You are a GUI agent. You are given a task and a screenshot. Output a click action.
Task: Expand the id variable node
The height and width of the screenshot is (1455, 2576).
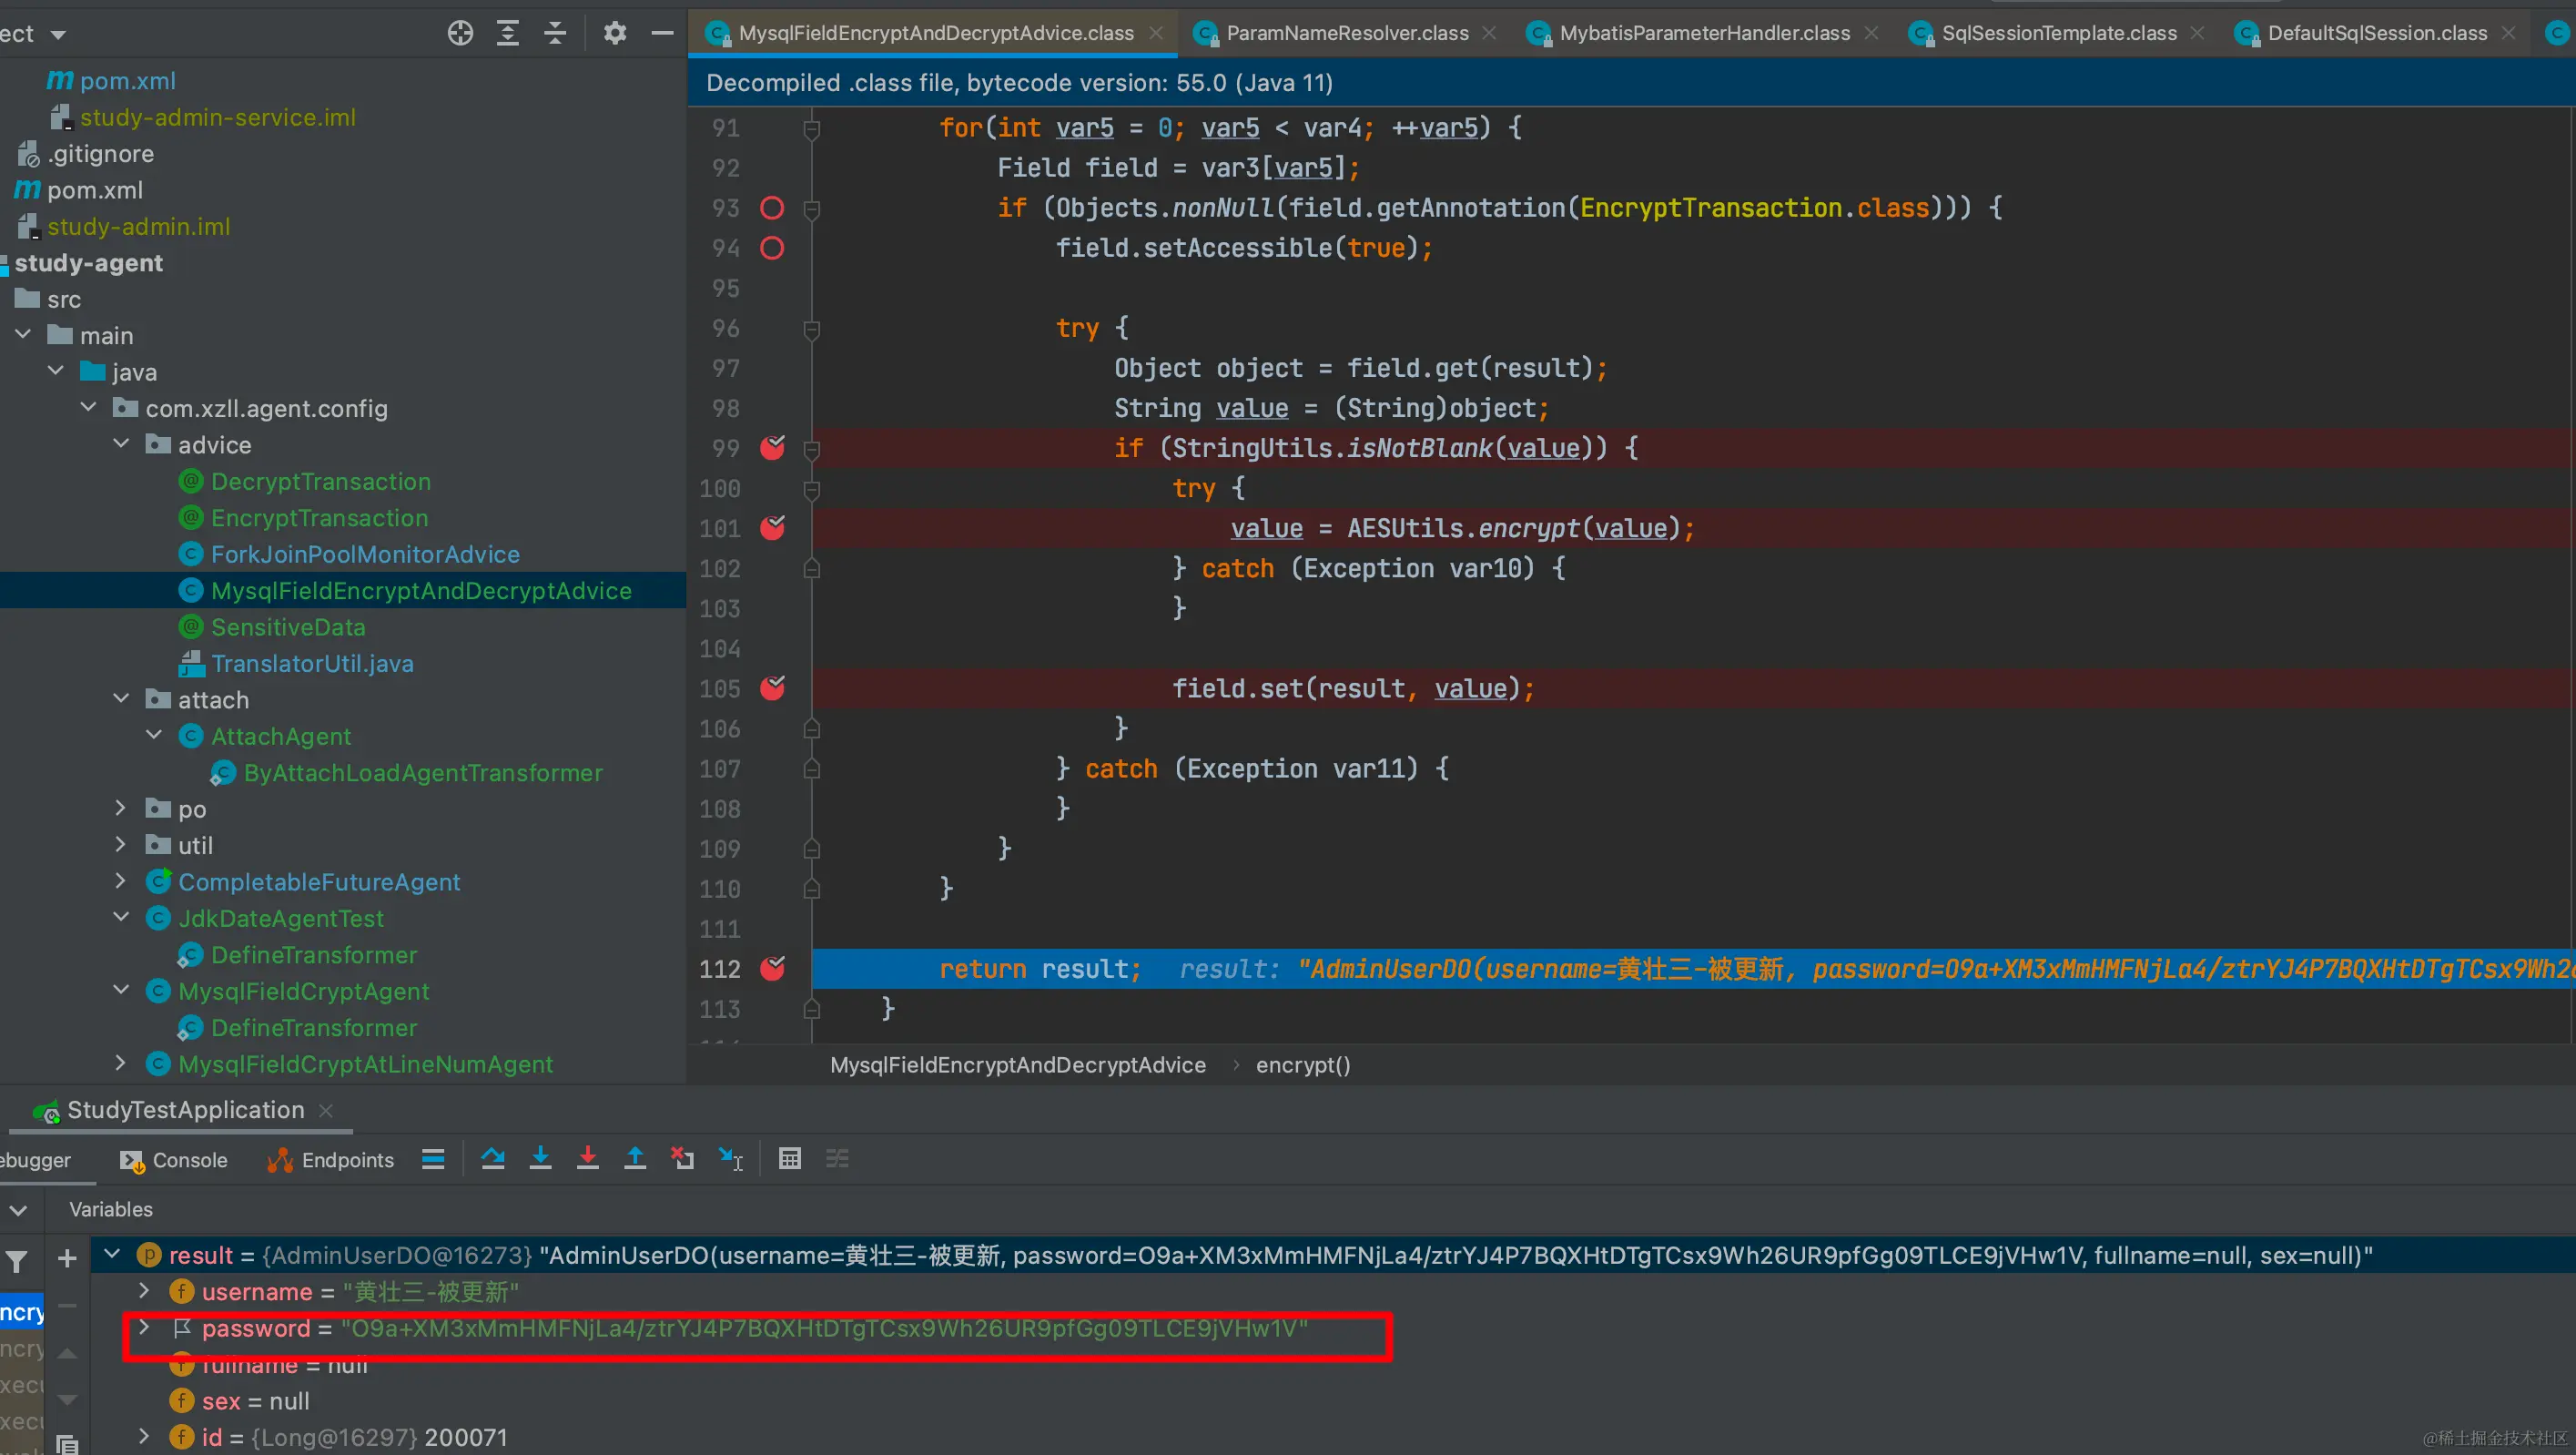tap(144, 1437)
